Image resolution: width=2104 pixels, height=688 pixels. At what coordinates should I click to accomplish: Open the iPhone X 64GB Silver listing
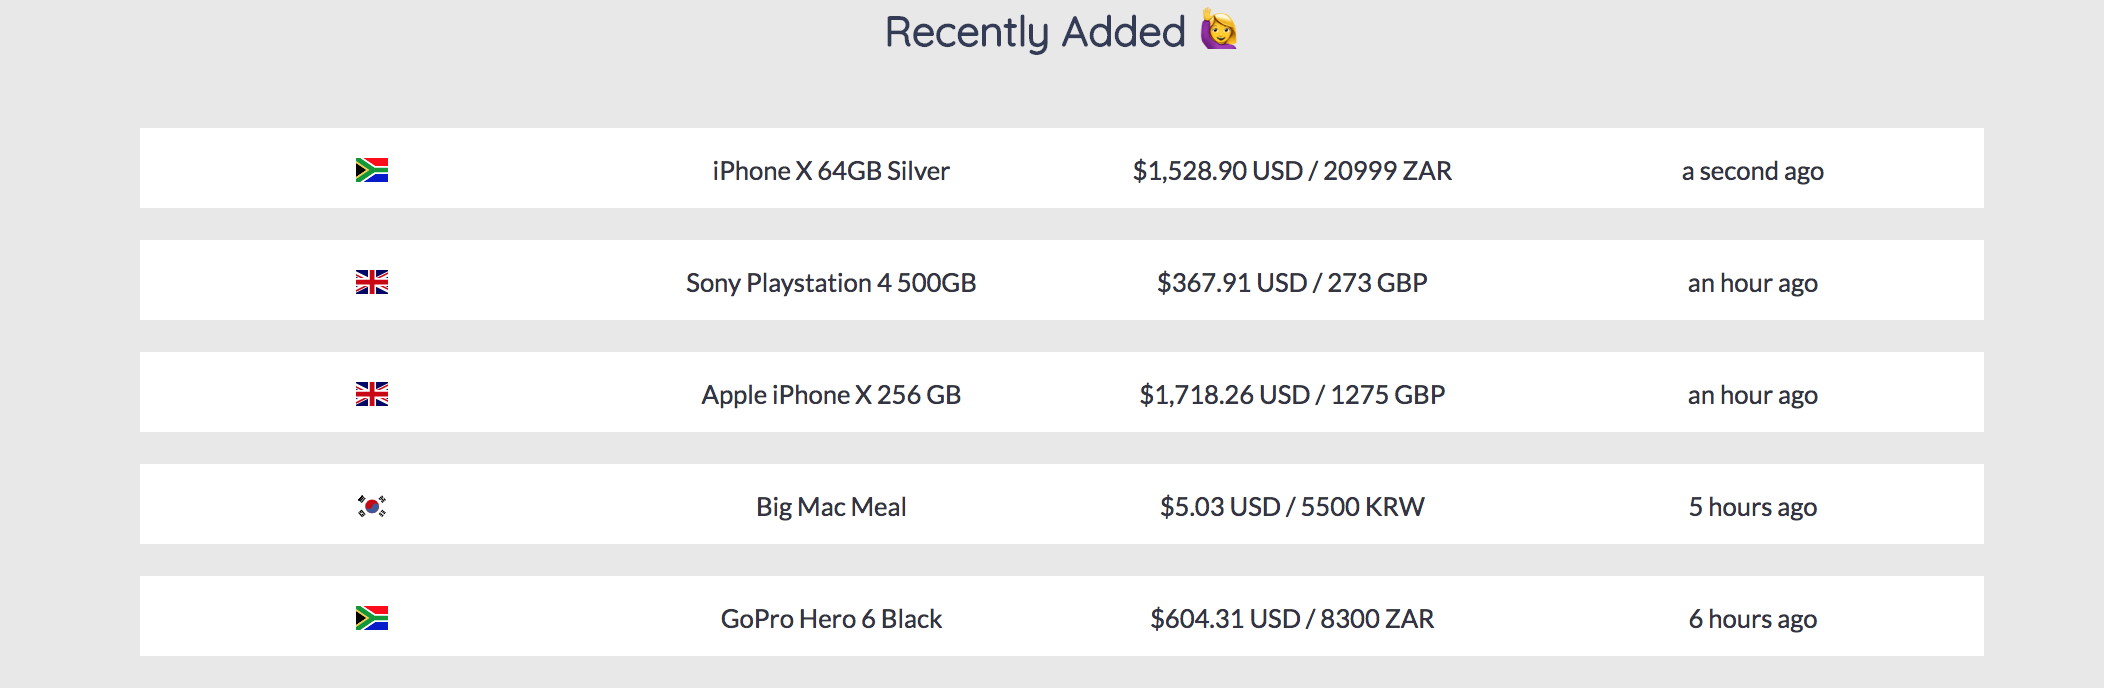pos(831,170)
